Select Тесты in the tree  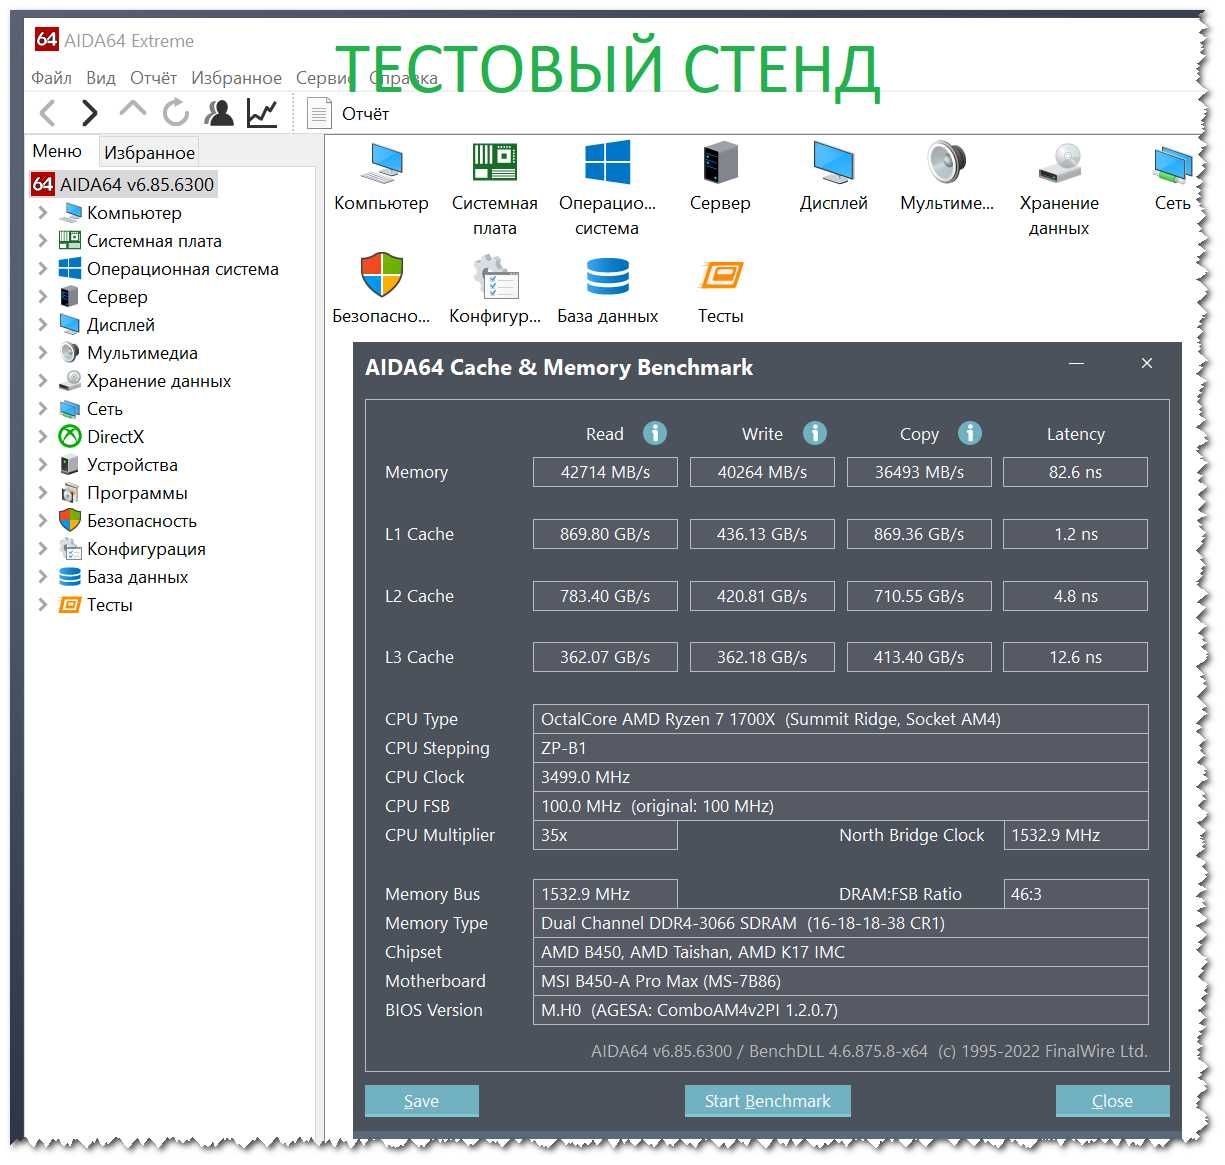click(109, 604)
